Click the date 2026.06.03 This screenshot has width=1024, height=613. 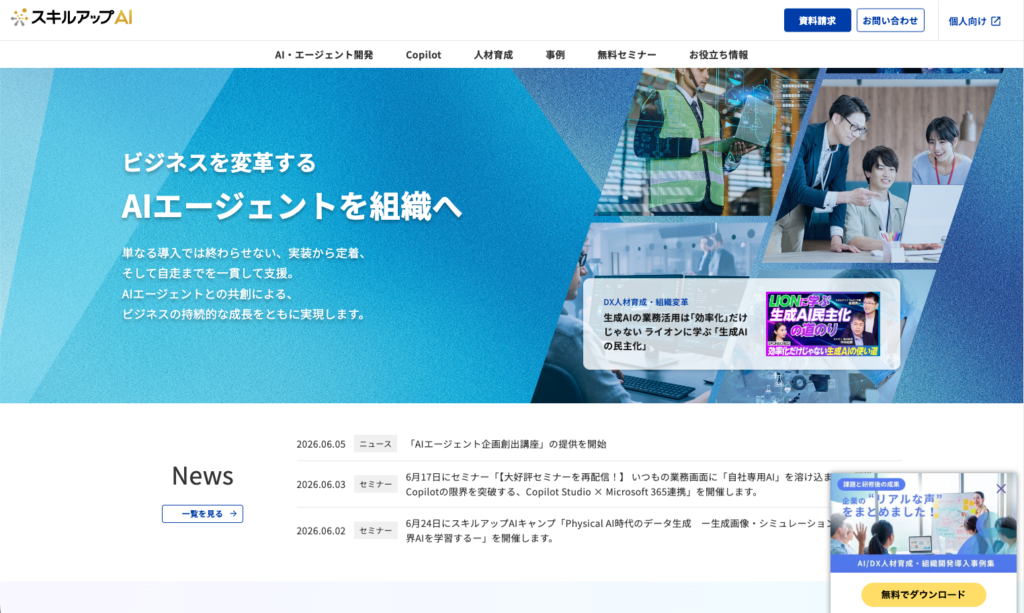pos(321,484)
